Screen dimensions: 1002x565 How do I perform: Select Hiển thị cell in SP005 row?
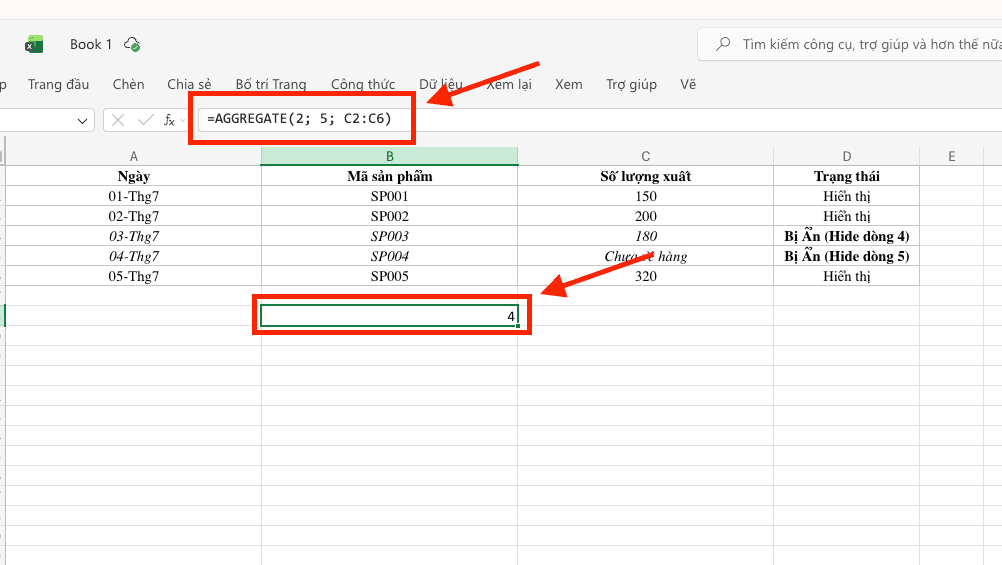click(x=847, y=276)
